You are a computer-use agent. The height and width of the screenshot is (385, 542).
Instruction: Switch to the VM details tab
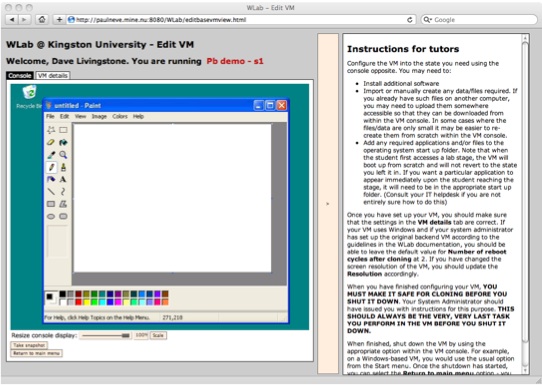point(53,75)
